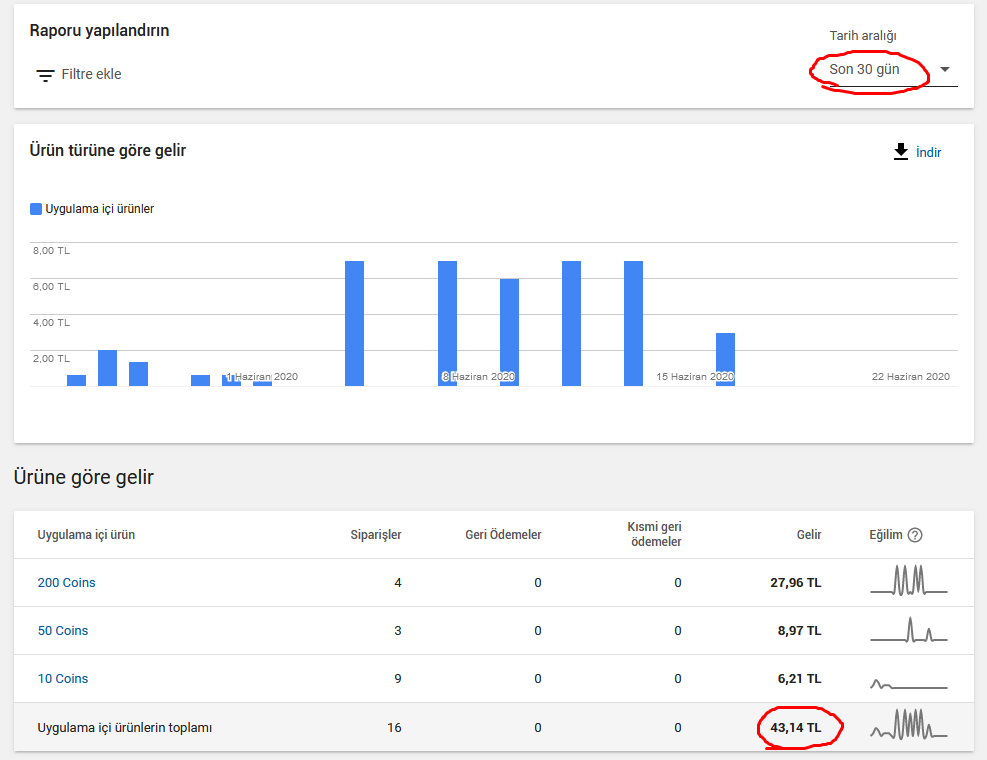
Task: Click the Ürün türüne göre gelir heading
Action: click(x=108, y=150)
